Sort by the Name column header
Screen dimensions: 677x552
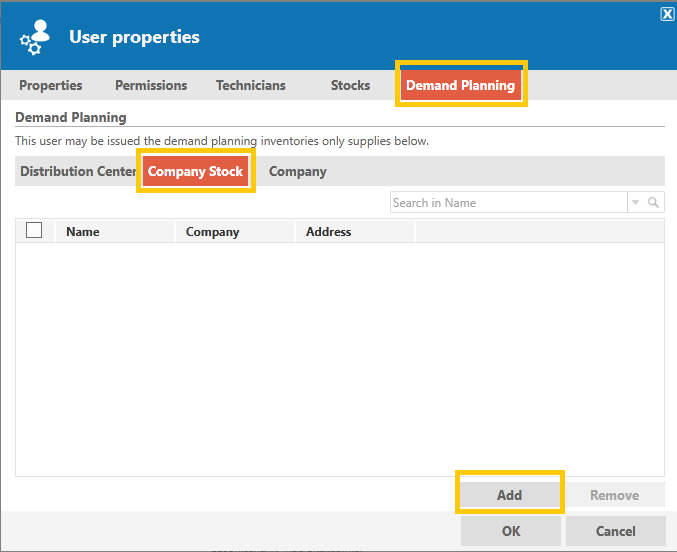pyautogui.click(x=115, y=232)
